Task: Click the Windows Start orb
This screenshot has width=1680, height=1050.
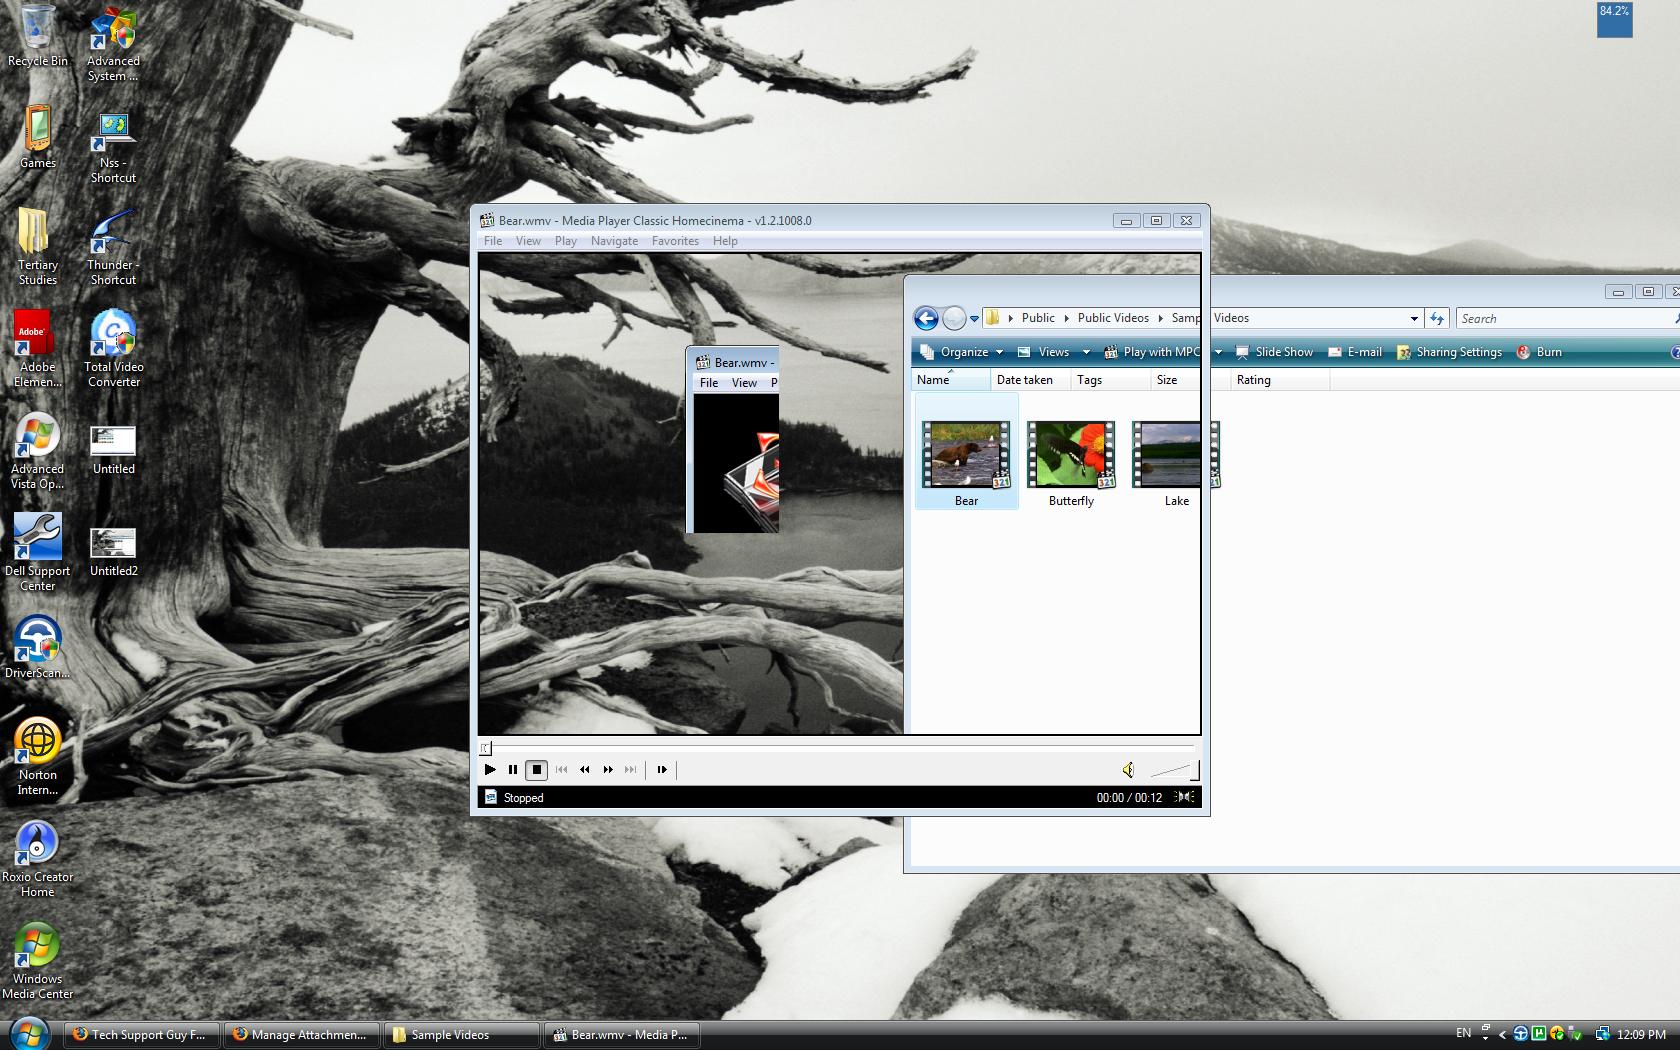Action: tap(28, 1033)
